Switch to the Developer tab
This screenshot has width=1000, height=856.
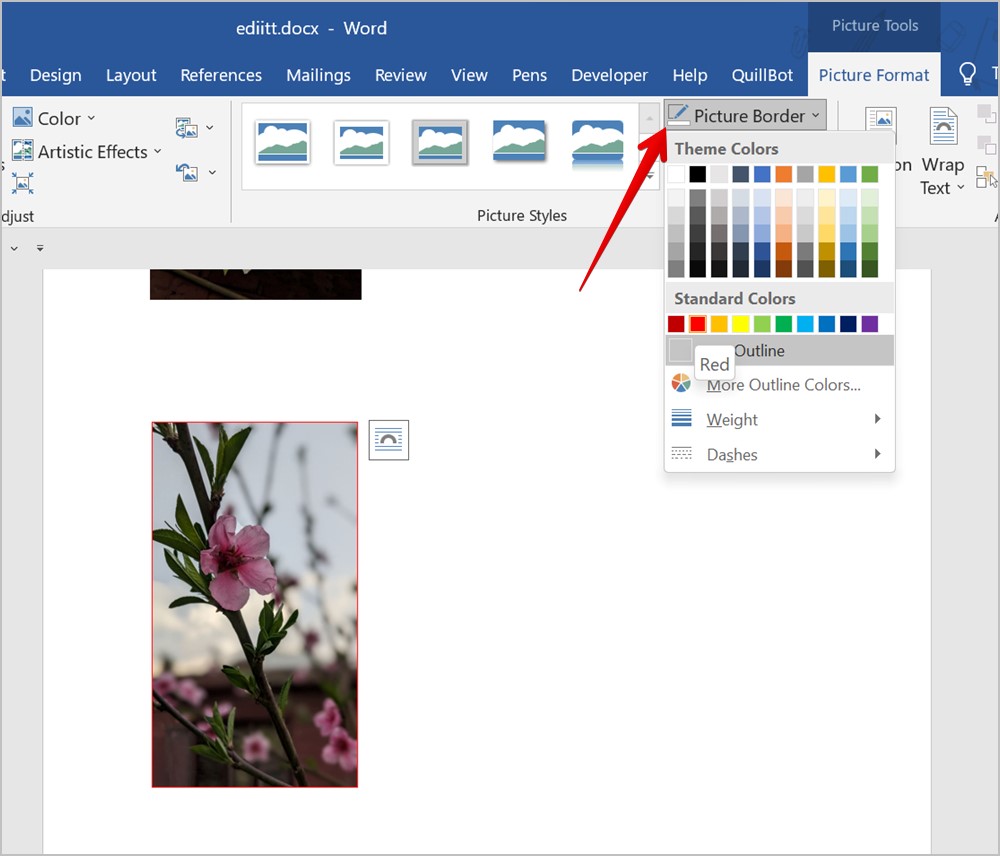coord(609,75)
